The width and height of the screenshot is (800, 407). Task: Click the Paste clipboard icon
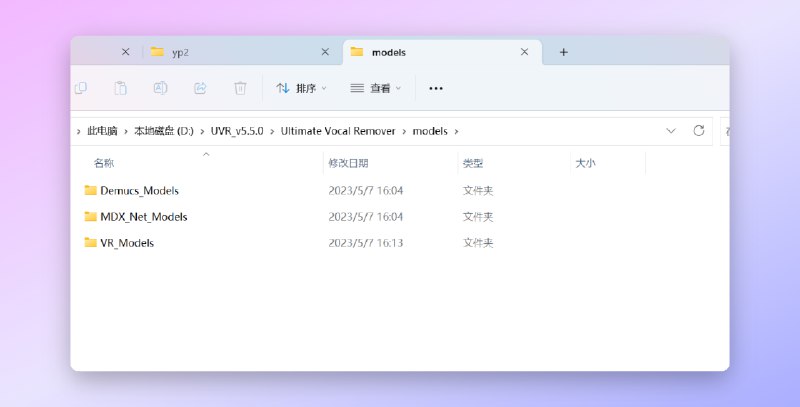coord(120,88)
